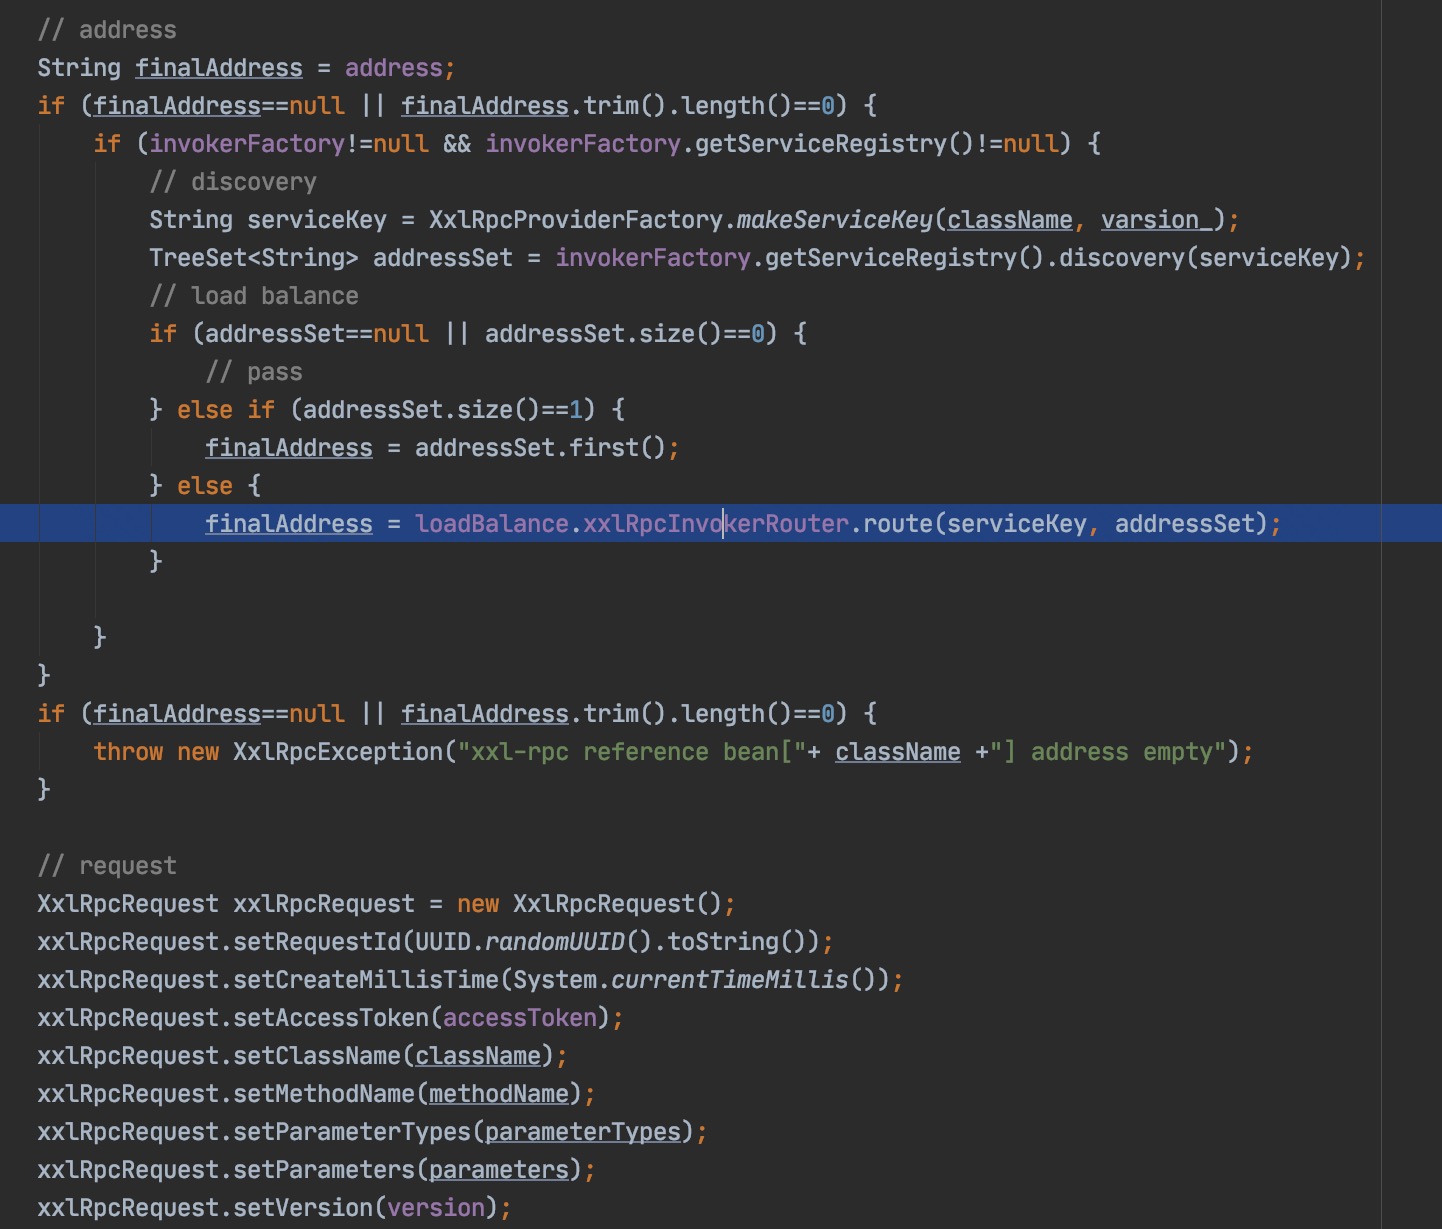Click the currentTimeMillis method call
This screenshot has height=1229, width=1442.
coord(729,980)
